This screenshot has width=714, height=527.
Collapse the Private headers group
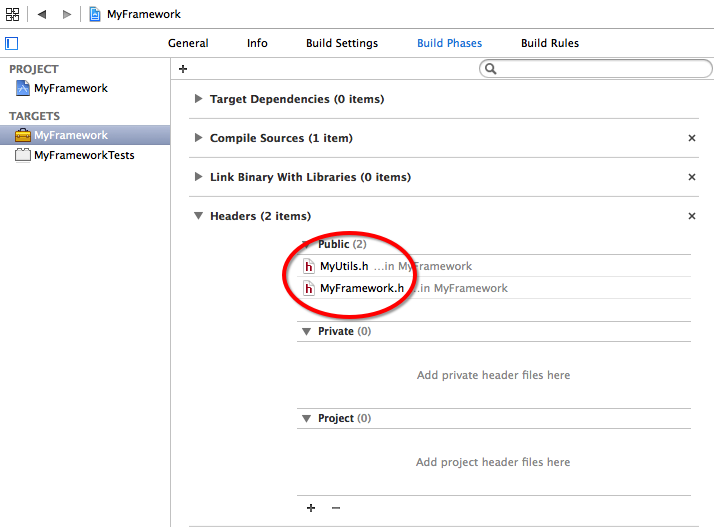pyautogui.click(x=306, y=332)
